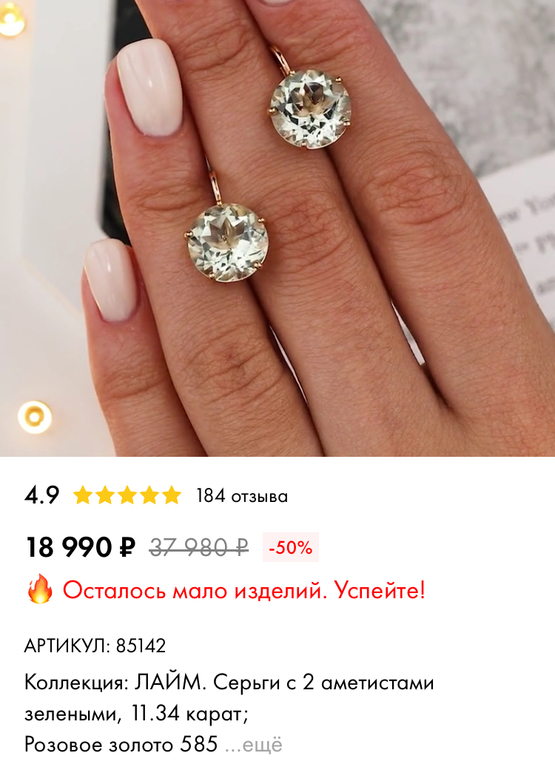Click the crossed-out price 37 980 ₽
This screenshot has width=555, height=770.
(199, 547)
